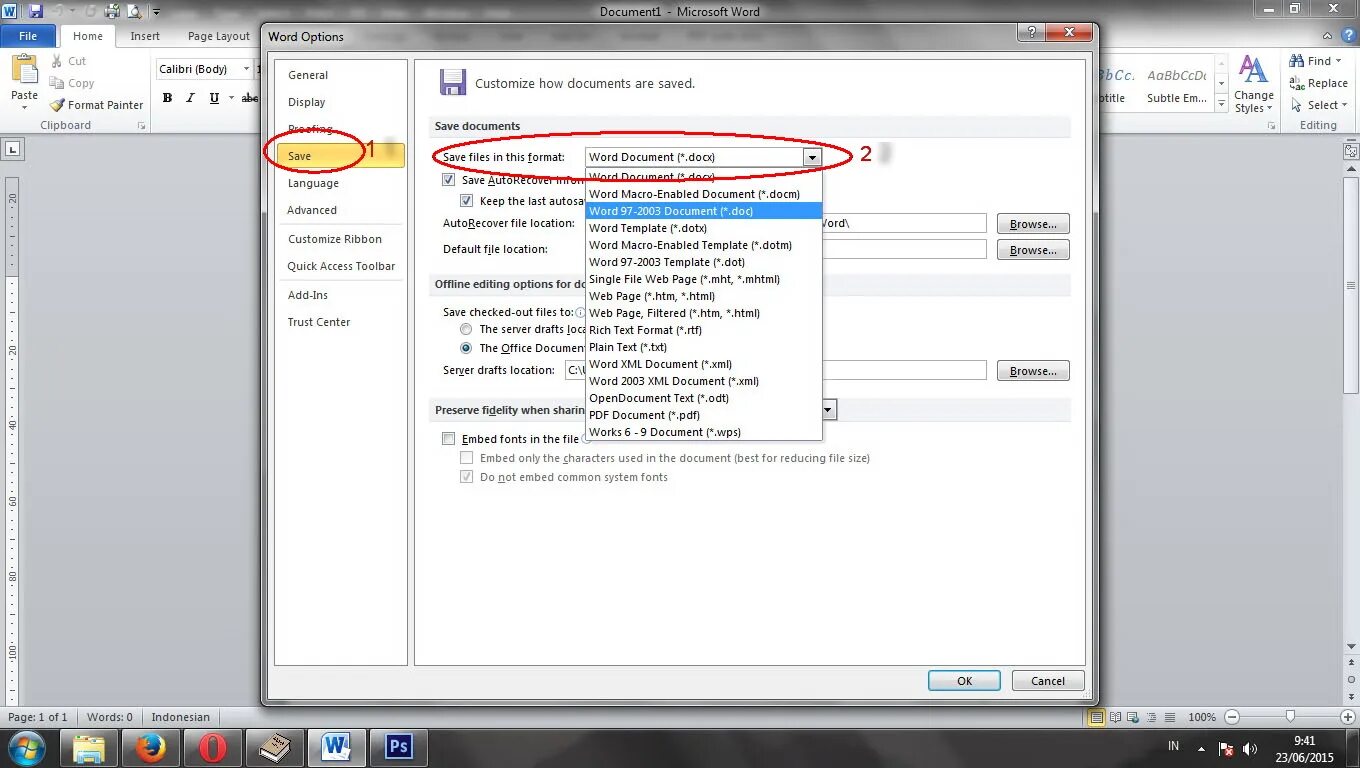Enable Embed fonts in the file
This screenshot has width=1360, height=768.
449,439
